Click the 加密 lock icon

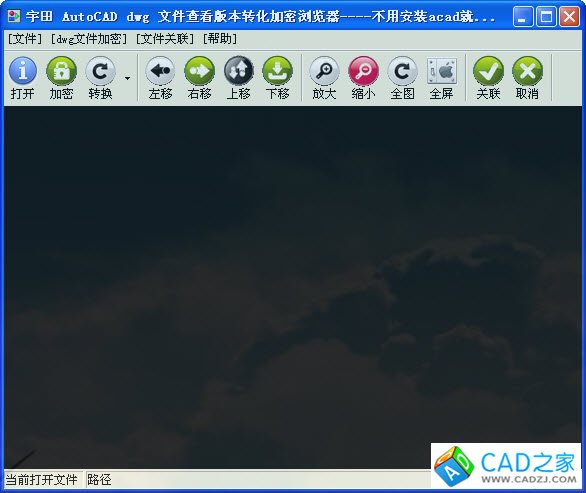[x=61, y=78]
